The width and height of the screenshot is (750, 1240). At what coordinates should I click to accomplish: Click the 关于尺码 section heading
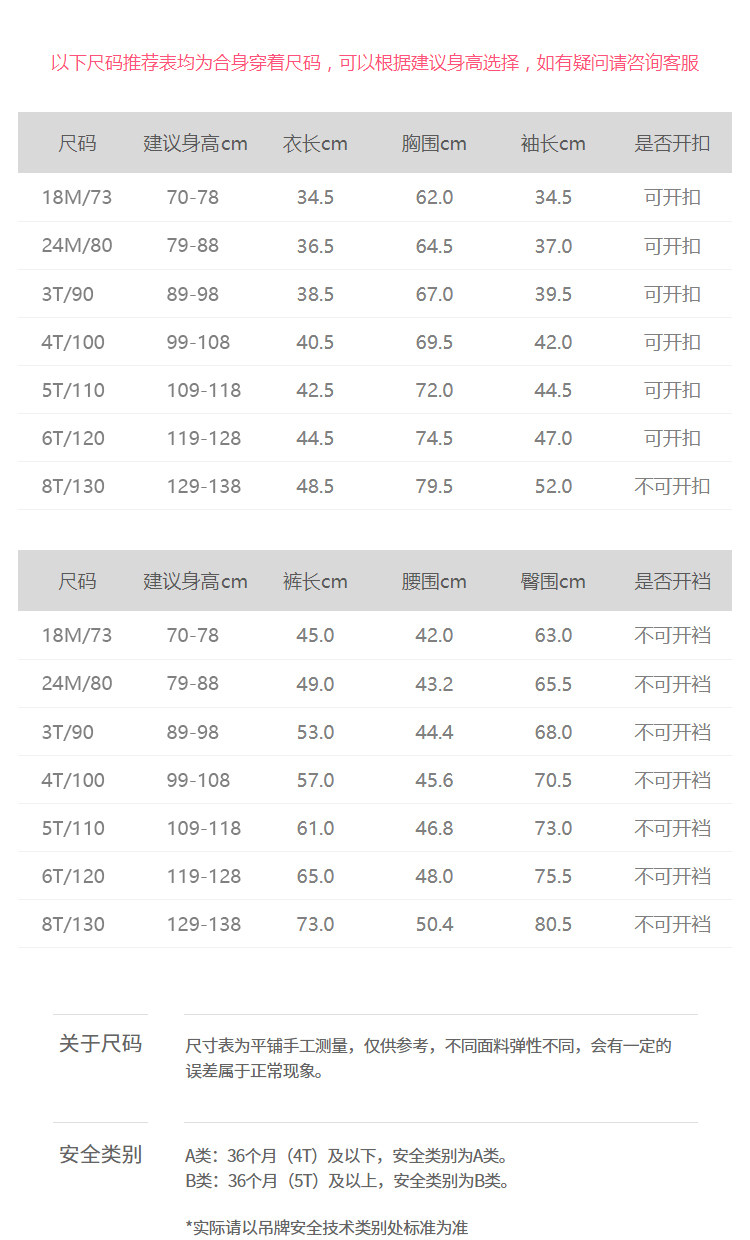coord(100,1044)
